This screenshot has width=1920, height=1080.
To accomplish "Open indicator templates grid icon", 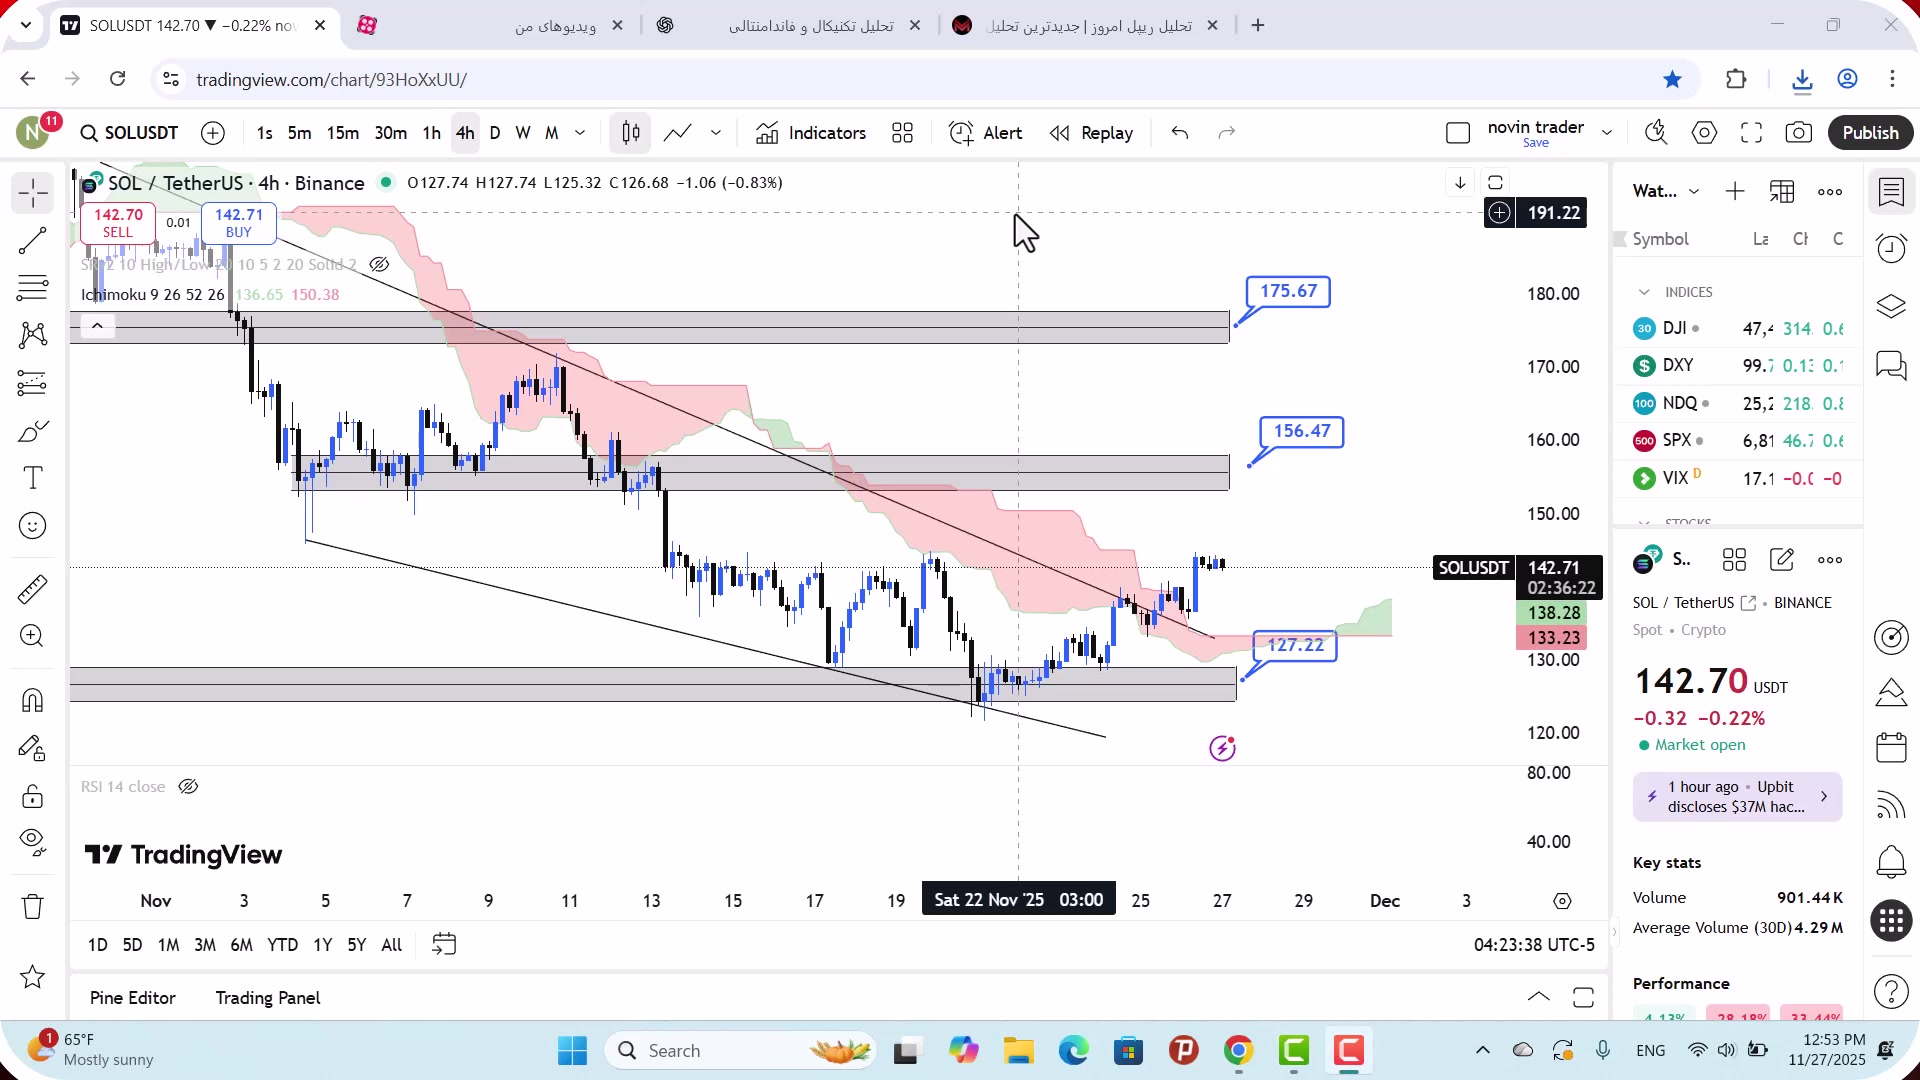I will click(903, 133).
